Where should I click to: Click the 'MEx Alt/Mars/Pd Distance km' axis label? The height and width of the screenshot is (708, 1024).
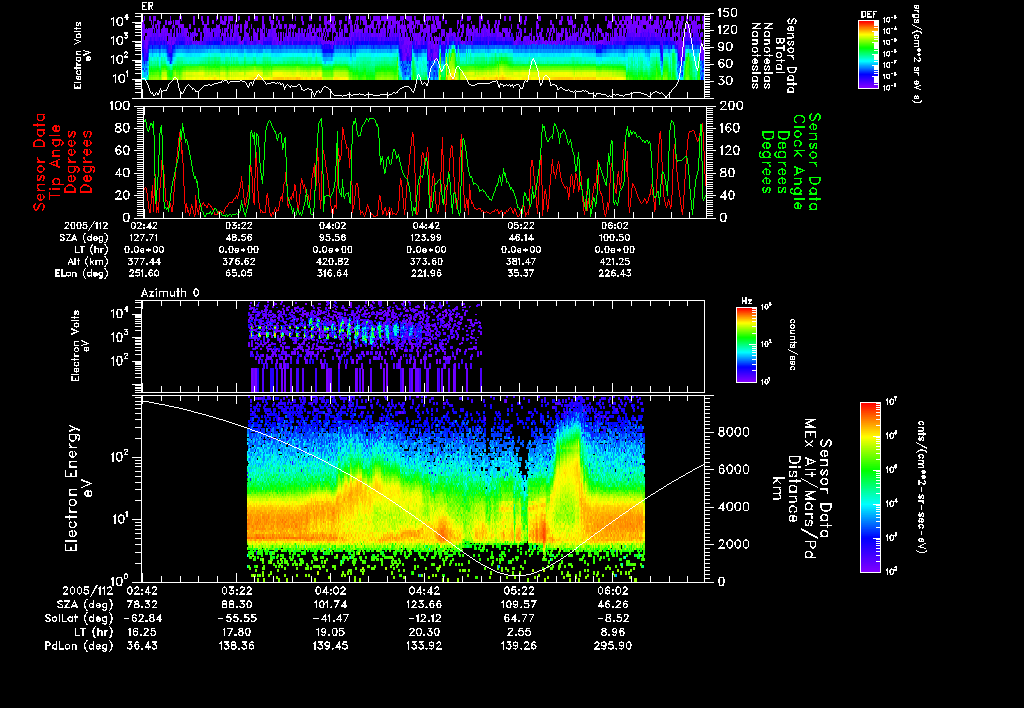point(801,489)
